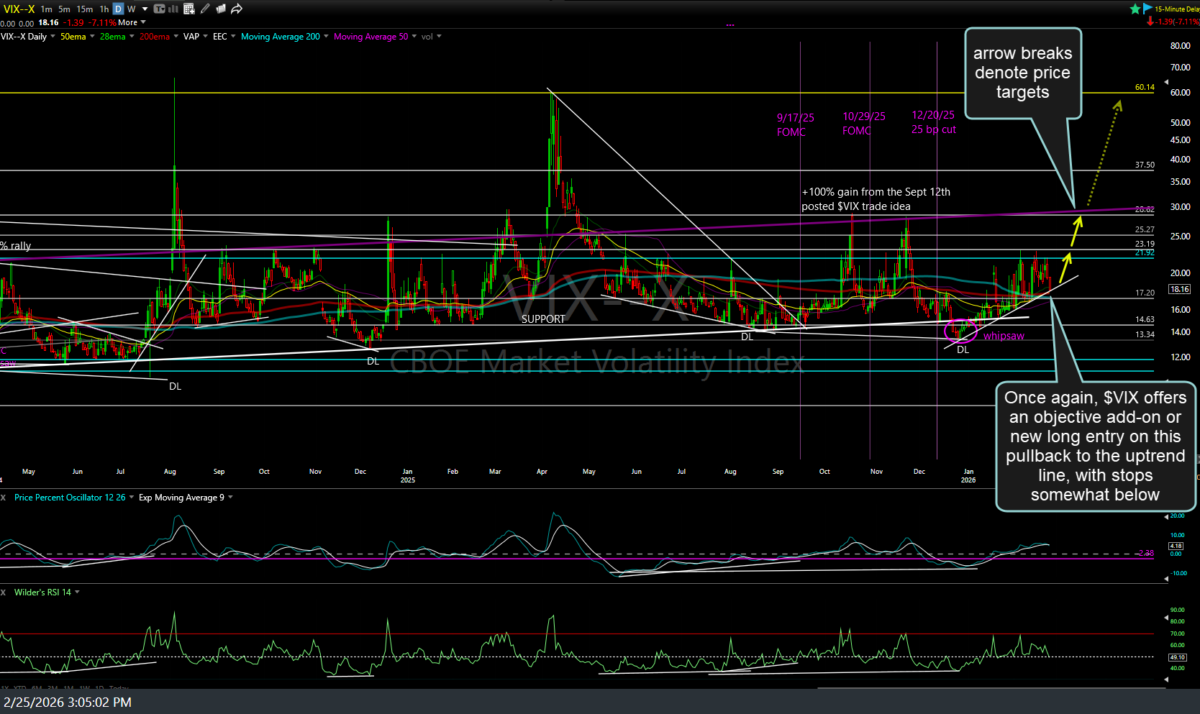Switch to the Weekly (W) timeframe

(131, 8)
